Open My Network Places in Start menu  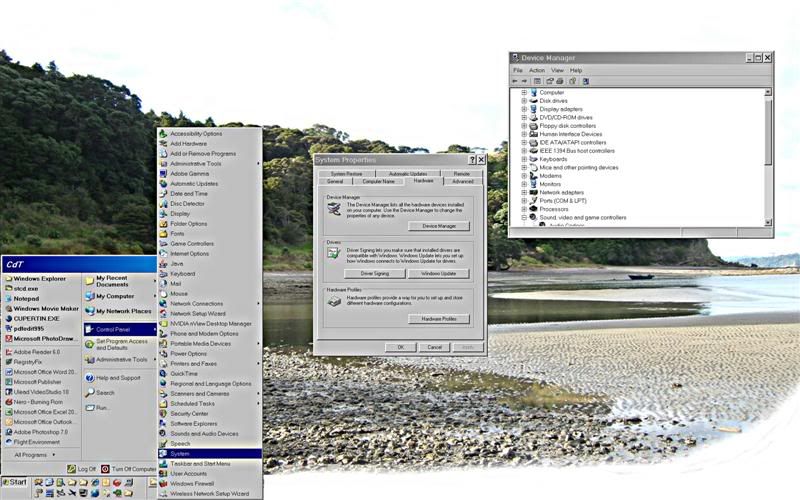pos(120,311)
